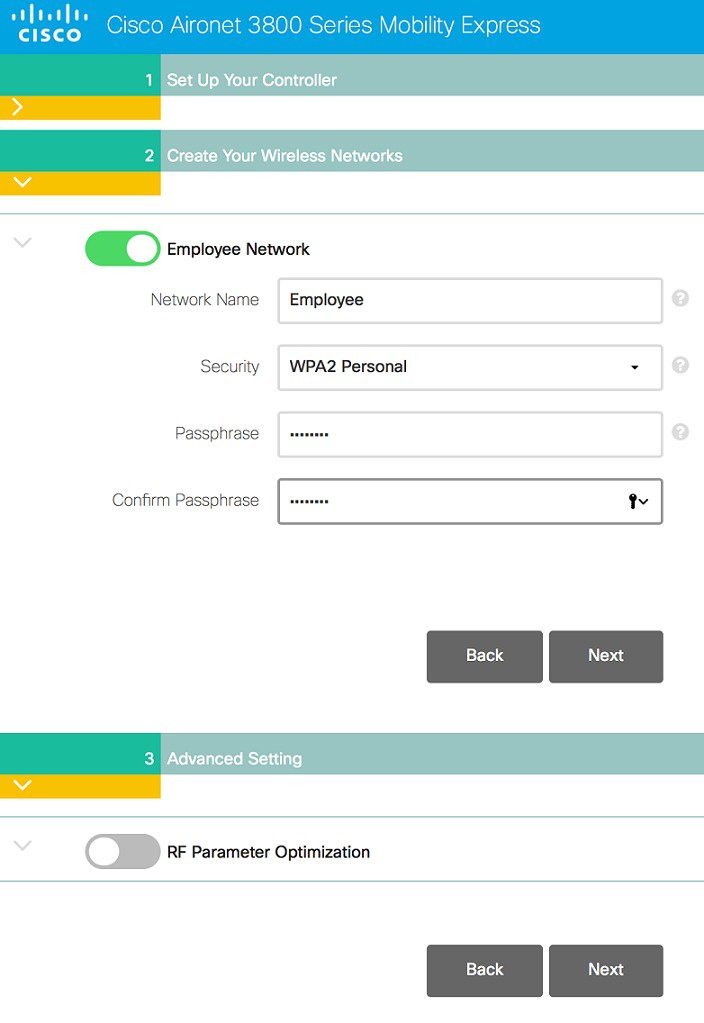The width and height of the screenshot is (704, 1023).
Task: Select step 3 Advanced Setting header
Action: [x=352, y=754]
